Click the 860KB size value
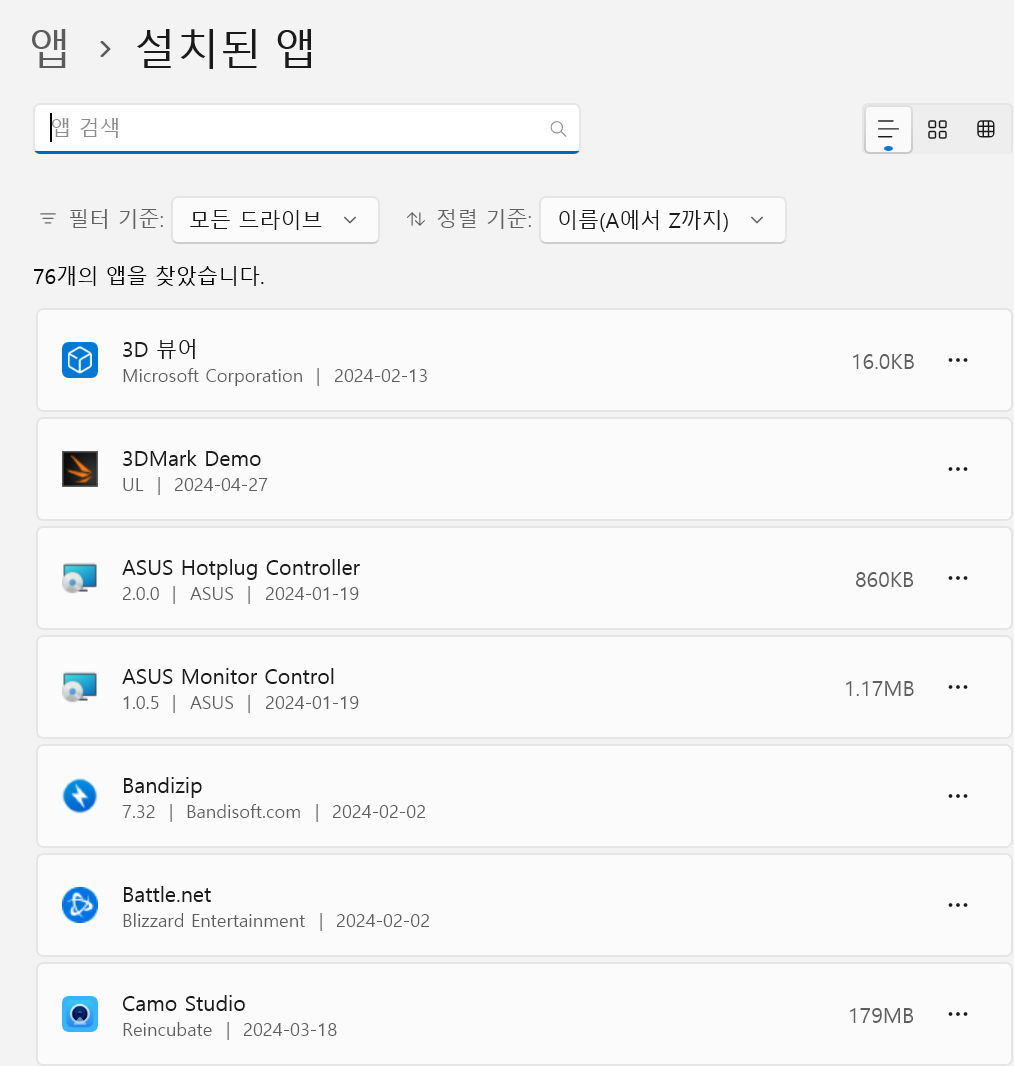 point(884,580)
